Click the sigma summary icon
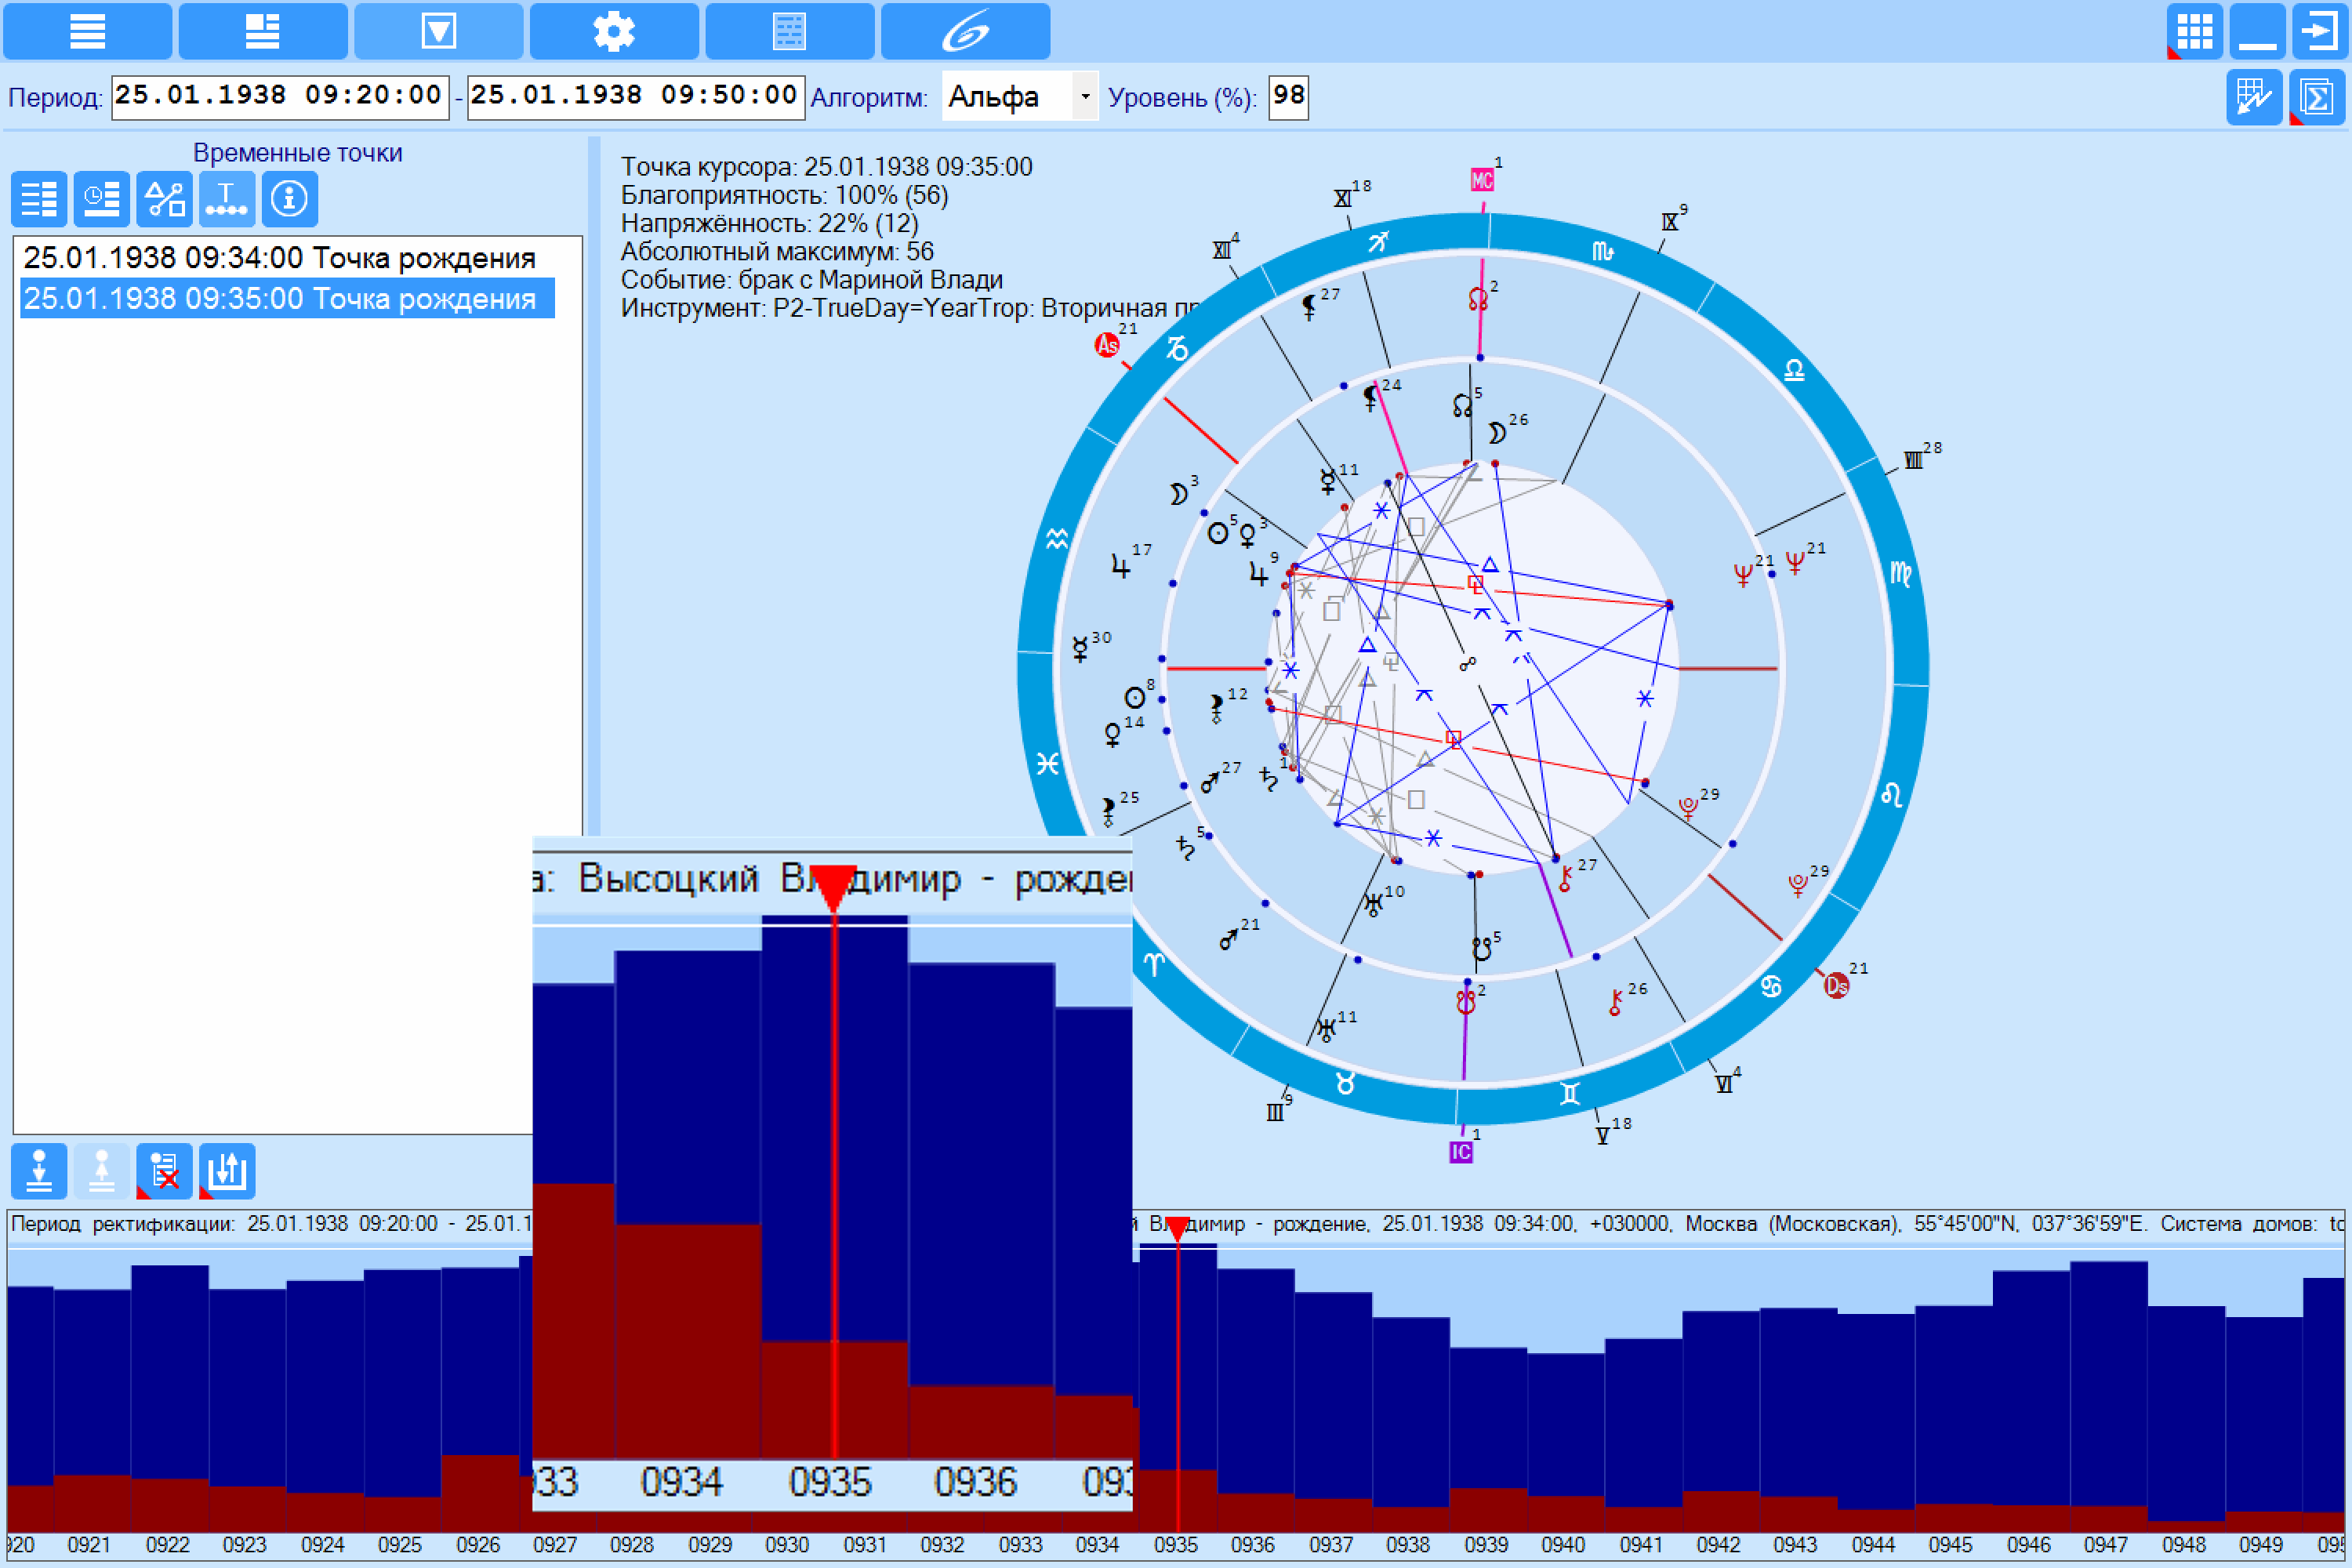This screenshot has height=1568, width=2352. pyautogui.click(x=2317, y=97)
